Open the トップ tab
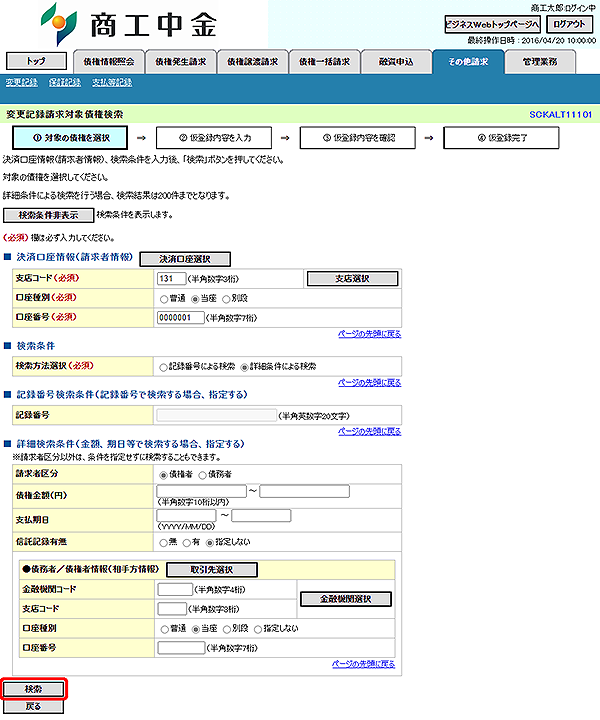Image resolution: width=600 pixels, height=720 pixels. 36,61
